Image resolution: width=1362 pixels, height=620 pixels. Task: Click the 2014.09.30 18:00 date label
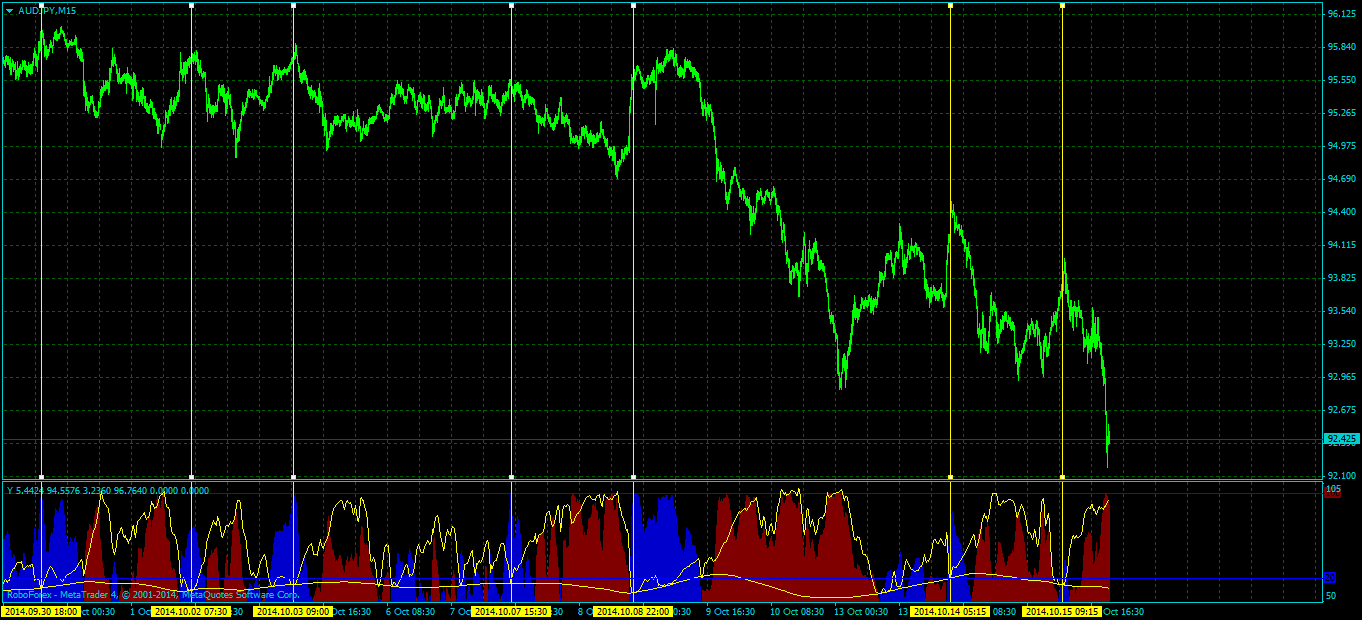(x=41, y=611)
